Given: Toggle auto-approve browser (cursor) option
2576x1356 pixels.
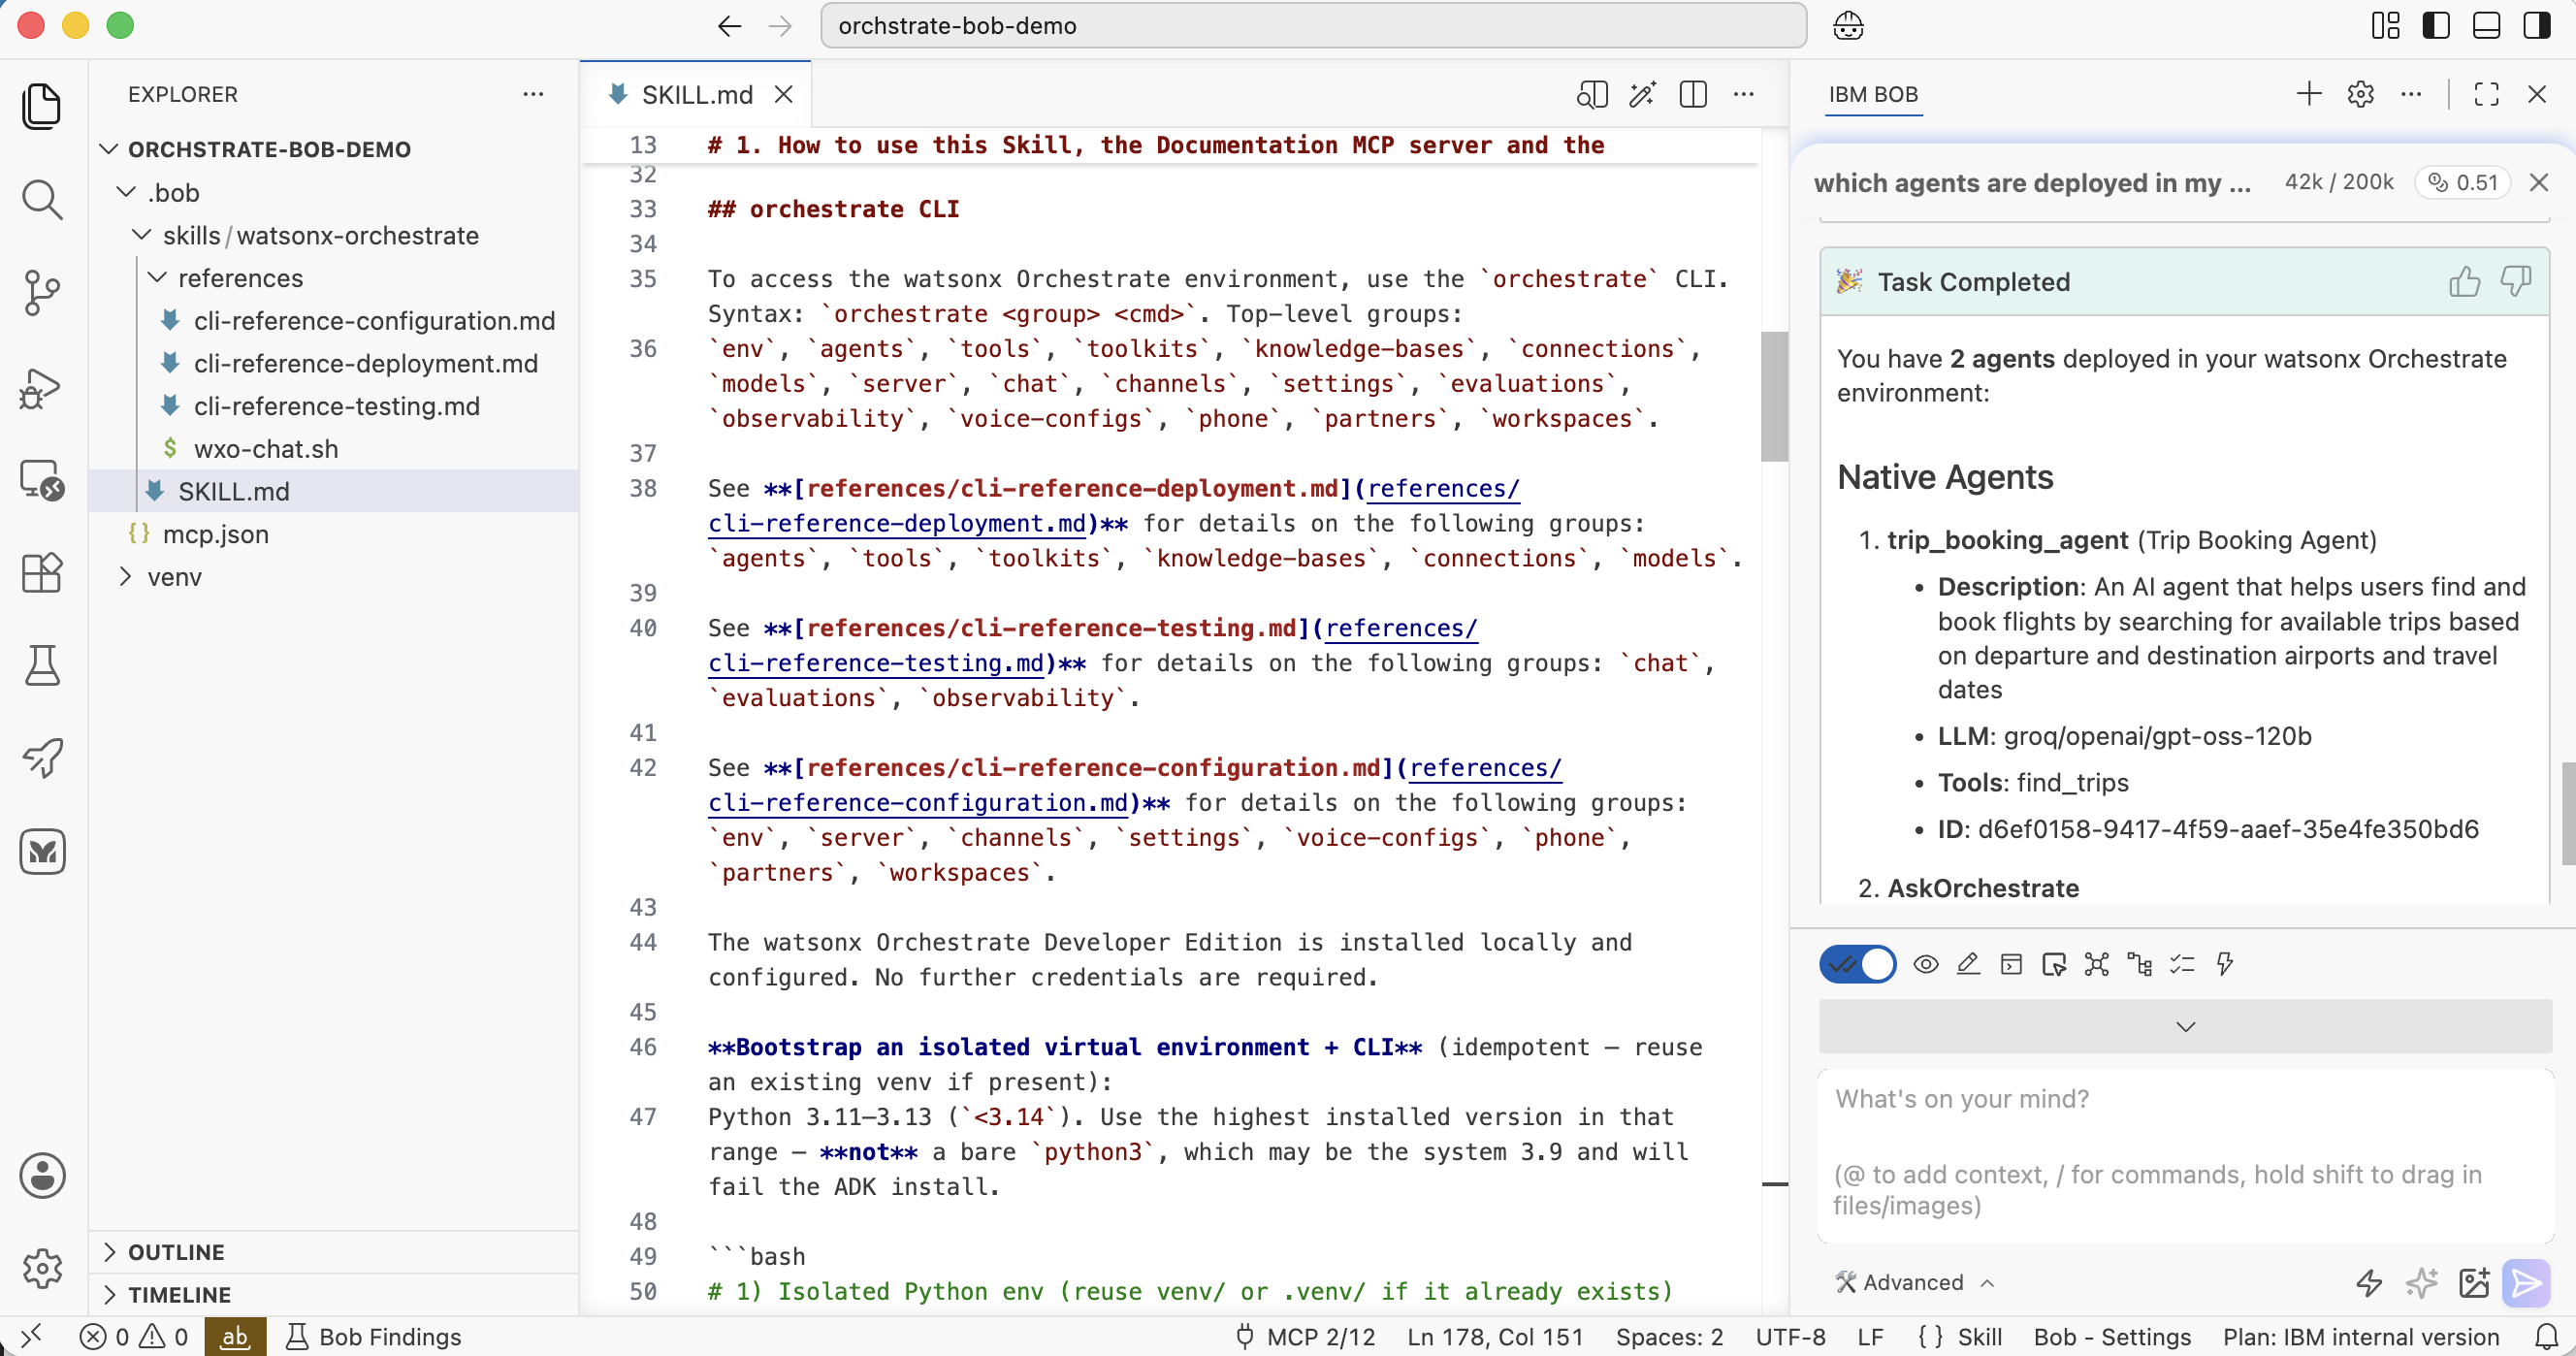Looking at the screenshot, I should pyautogui.click(x=2054, y=964).
